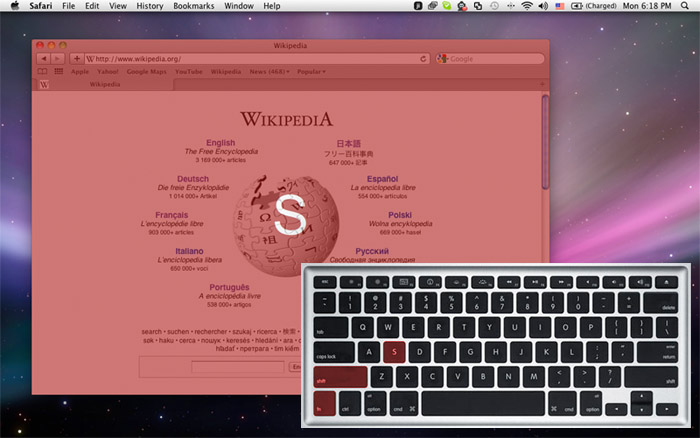Open the Safari menu
The height and width of the screenshot is (438, 700).
pyautogui.click(x=41, y=6)
